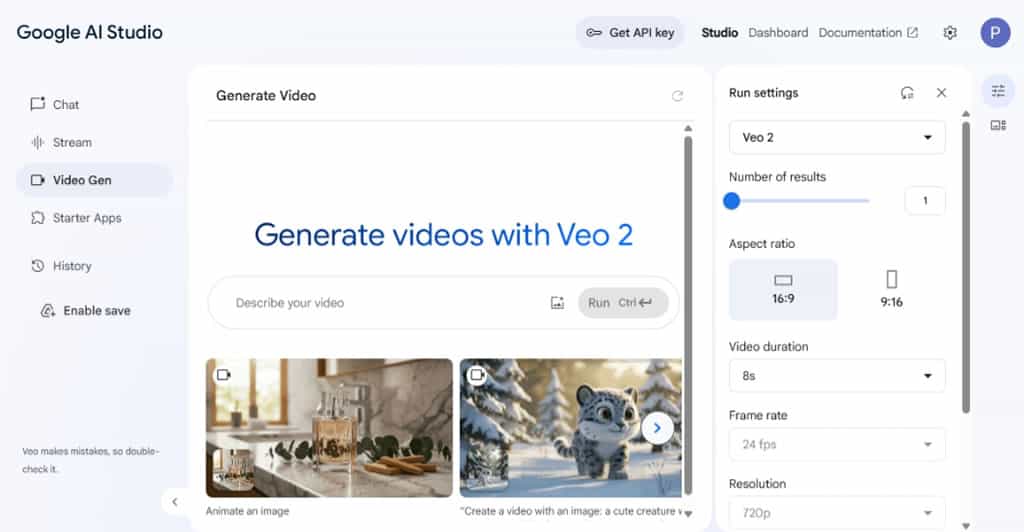Click the main panel scrollbar
1024x532 pixels.
[x=688, y=315]
